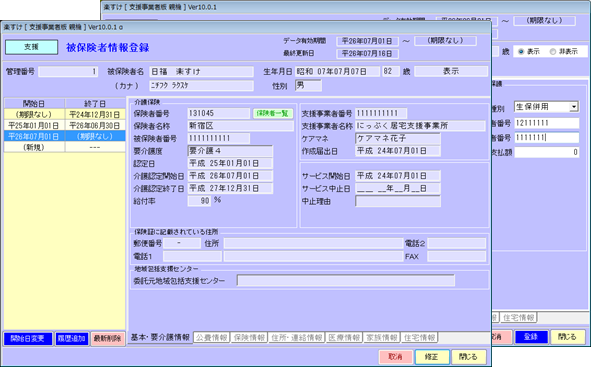This screenshot has width=591, height=367.
Task: Click the 管理番号 field
Action: 68,71
